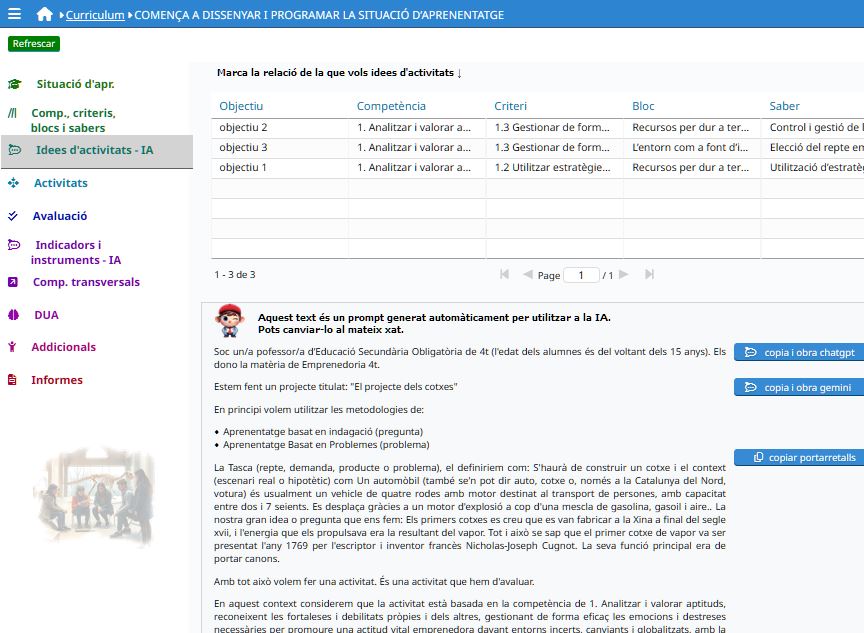
Task: Sort by Saber column header
Action: tap(784, 106)
